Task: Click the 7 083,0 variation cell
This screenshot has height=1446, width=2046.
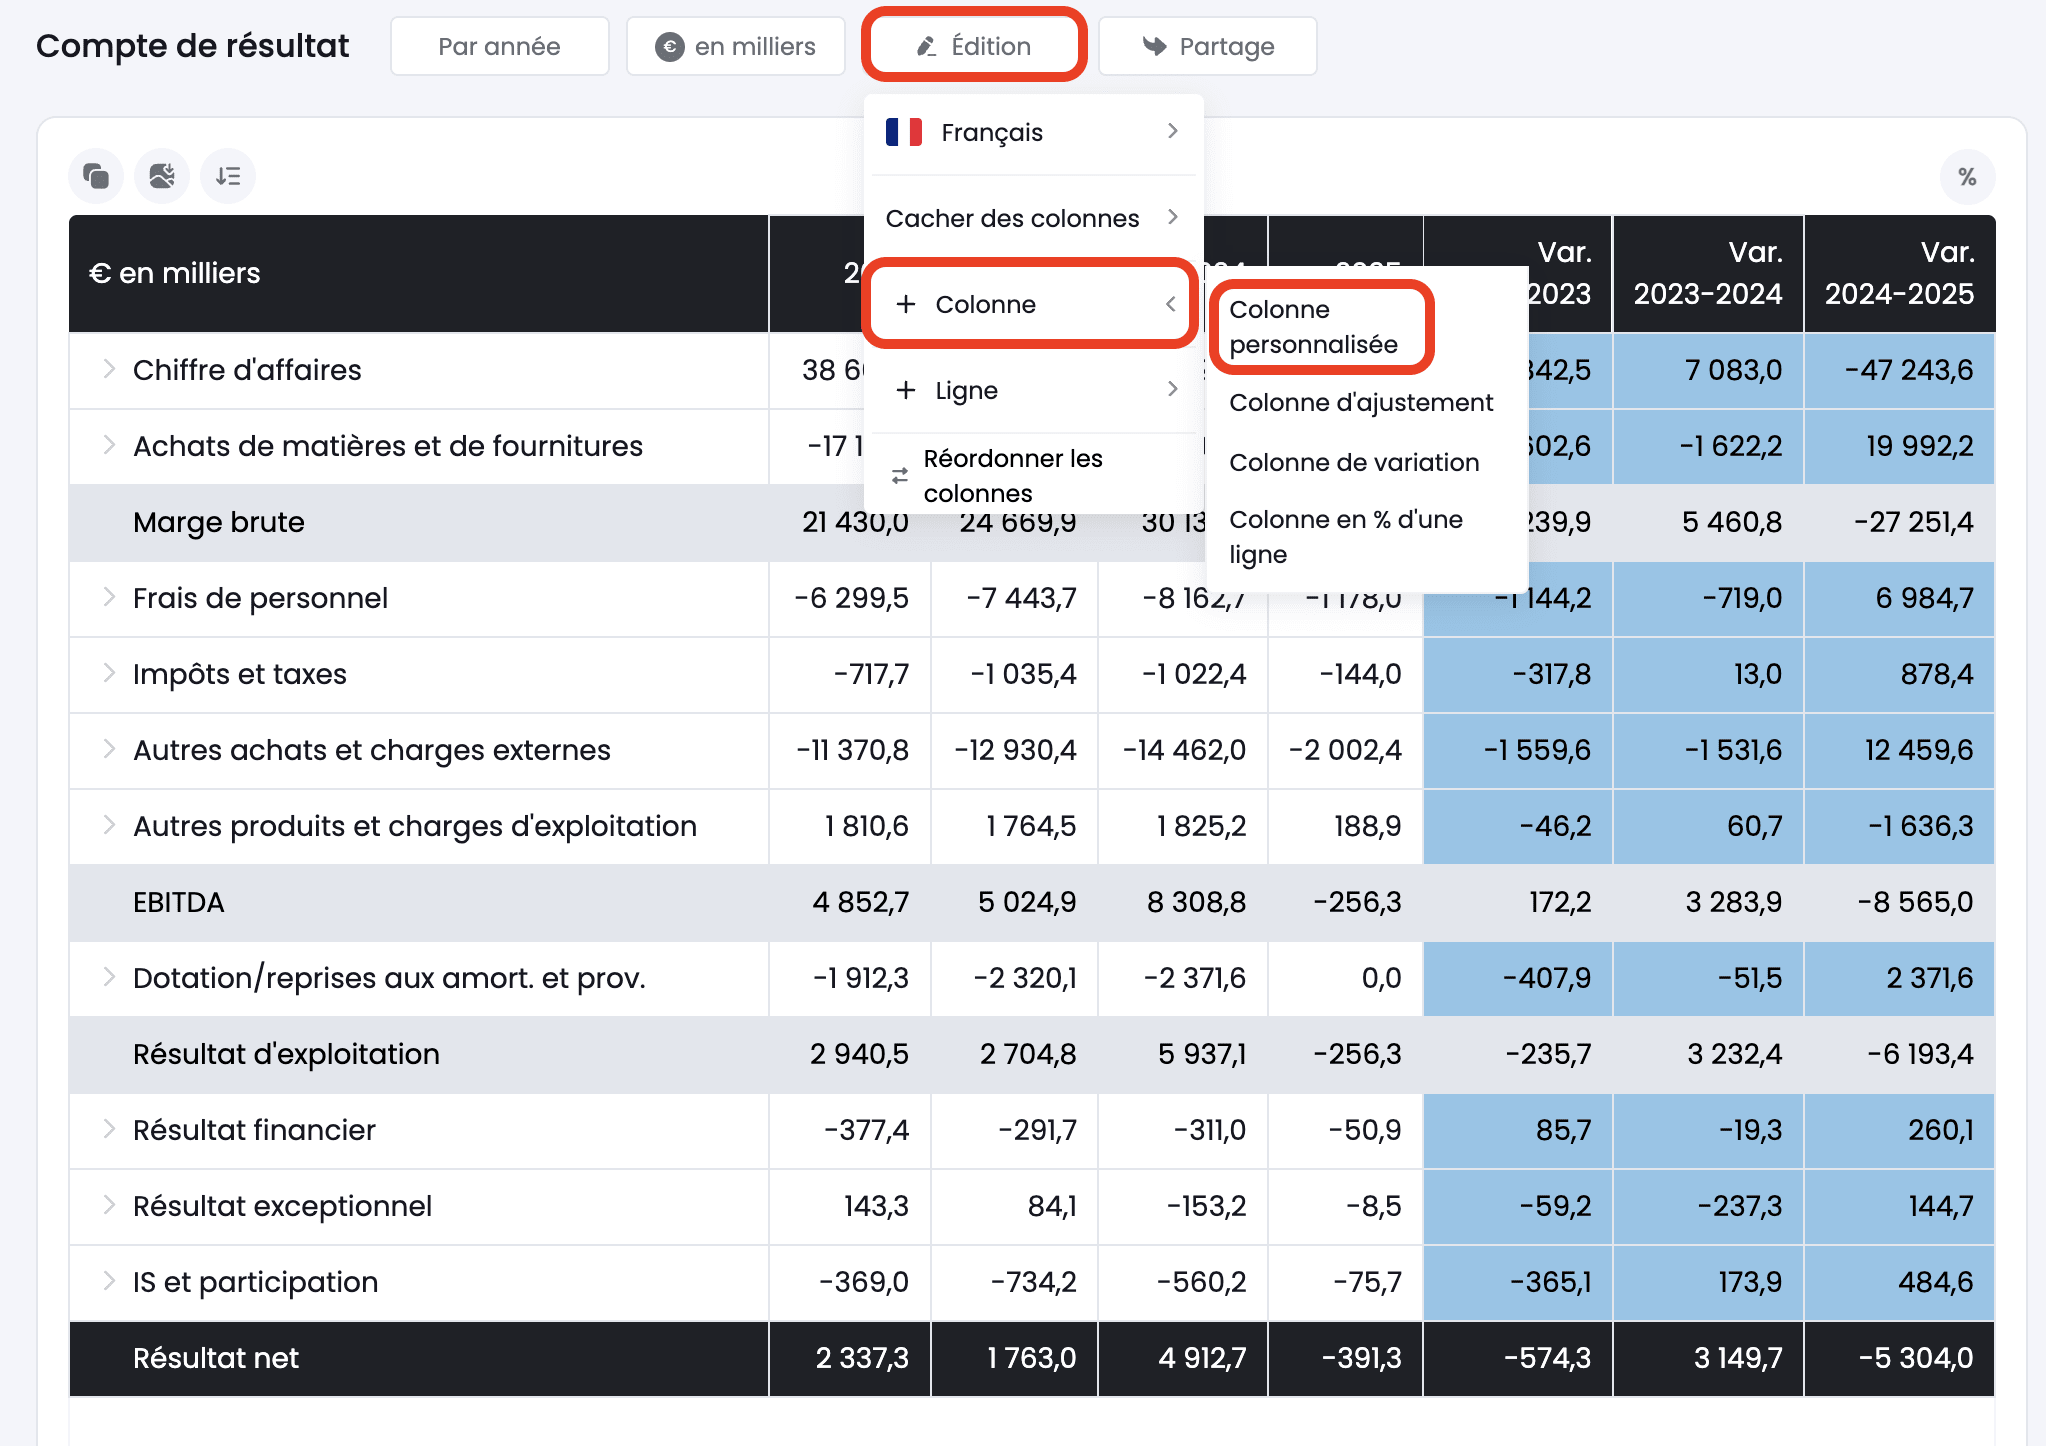Action: click(x=1708, y=370)
